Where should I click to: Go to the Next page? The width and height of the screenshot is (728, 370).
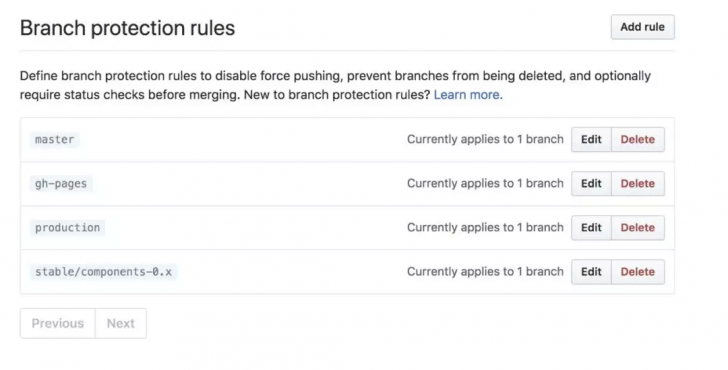click(x=121, y=323)
